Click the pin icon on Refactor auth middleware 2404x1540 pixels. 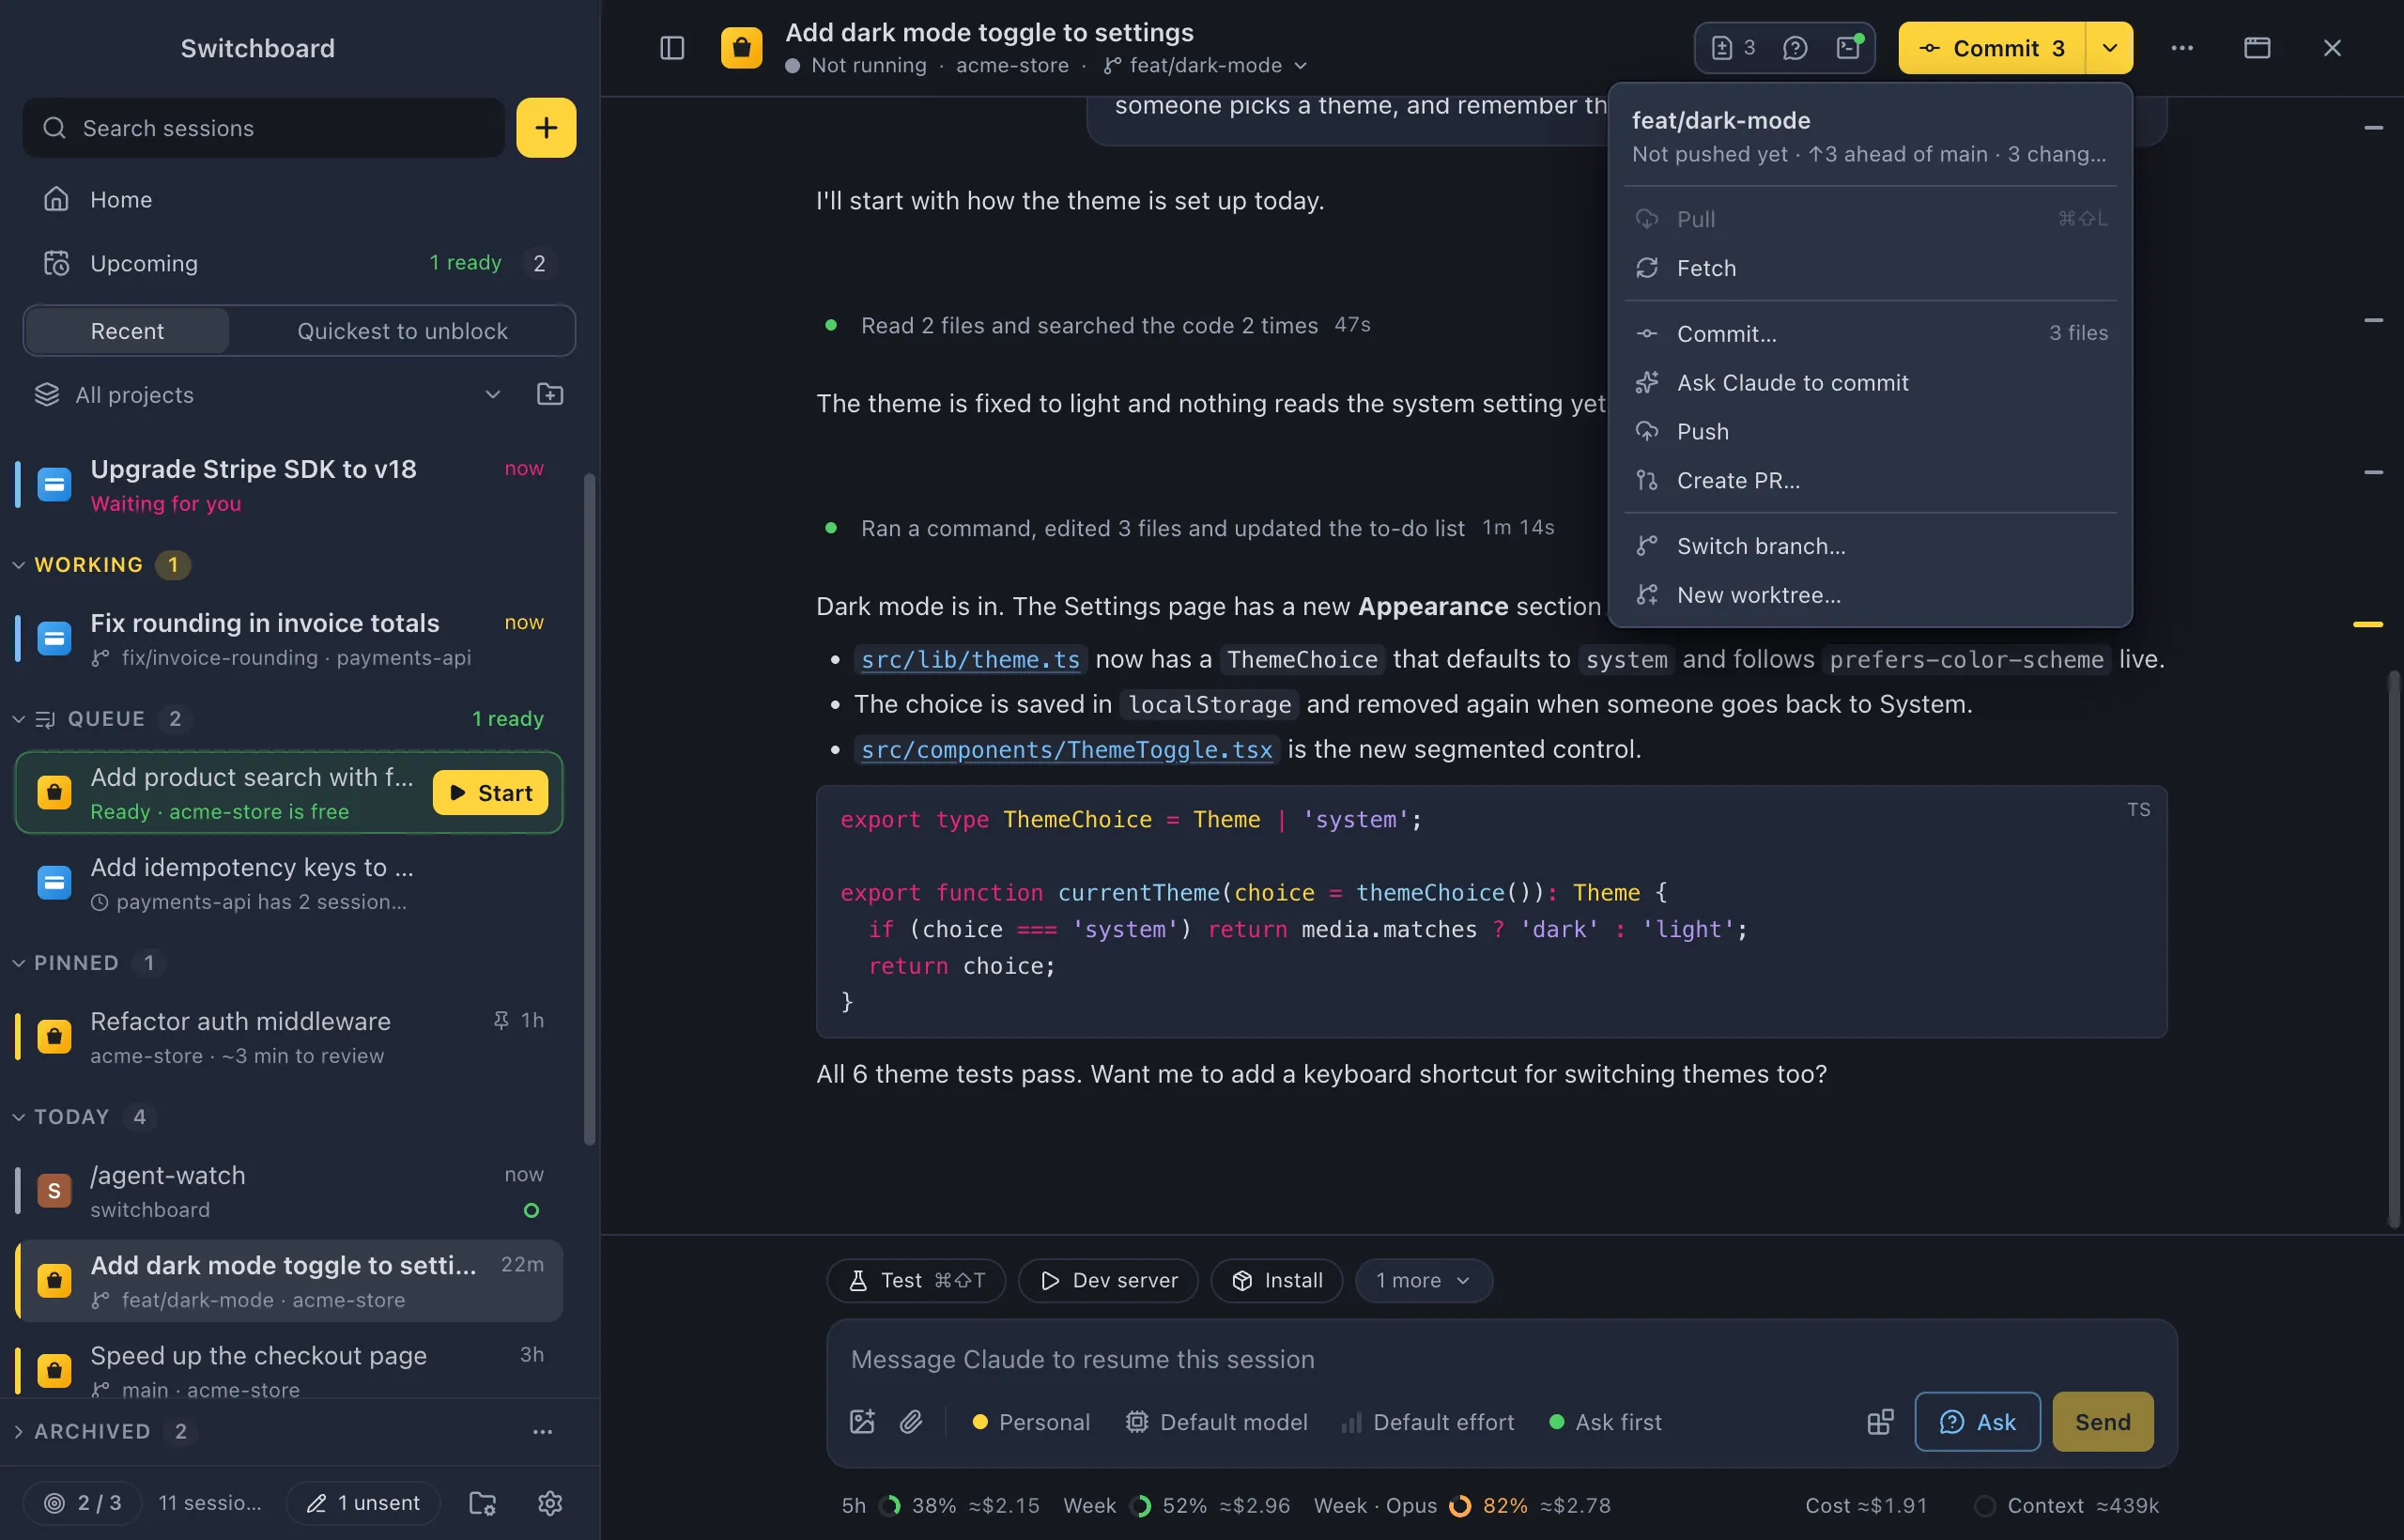(x=501, y=1020)
